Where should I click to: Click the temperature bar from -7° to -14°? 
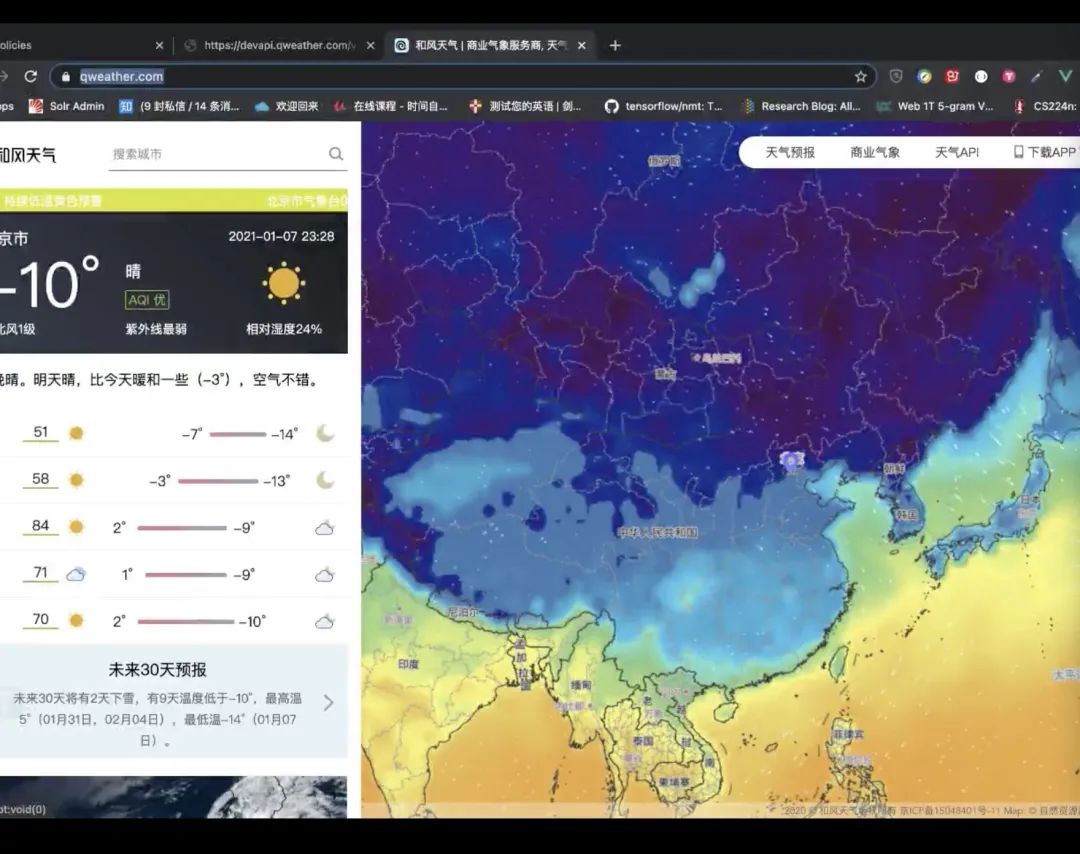click(238, 435)
